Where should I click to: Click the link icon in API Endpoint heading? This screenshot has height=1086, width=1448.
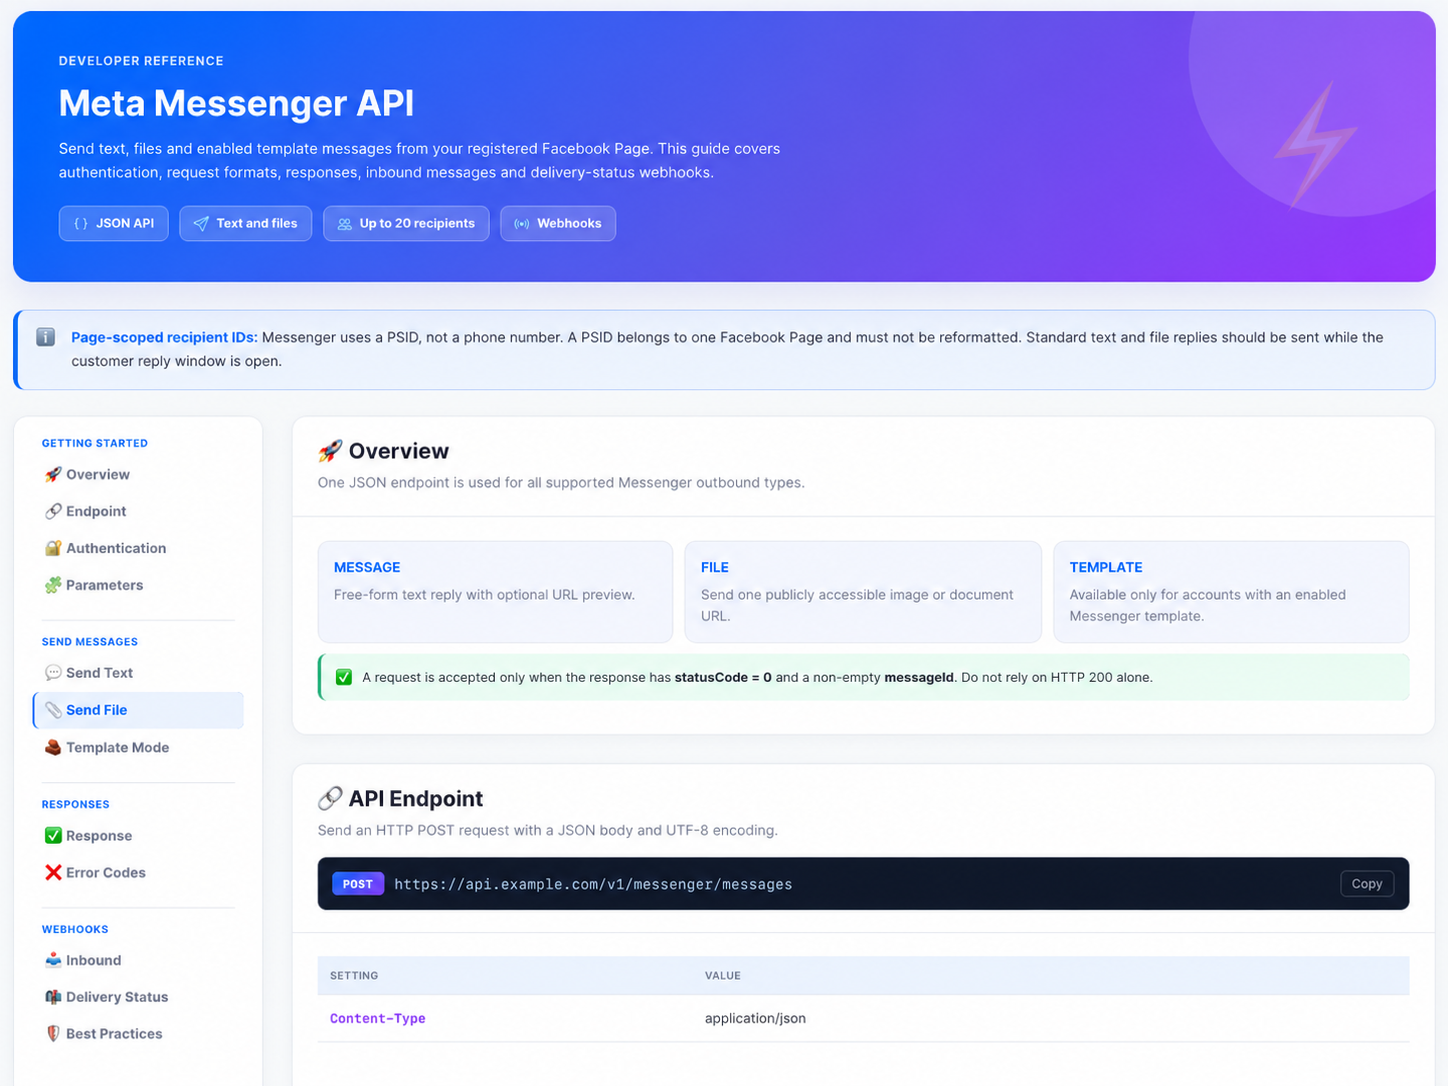tap(330, 798)
